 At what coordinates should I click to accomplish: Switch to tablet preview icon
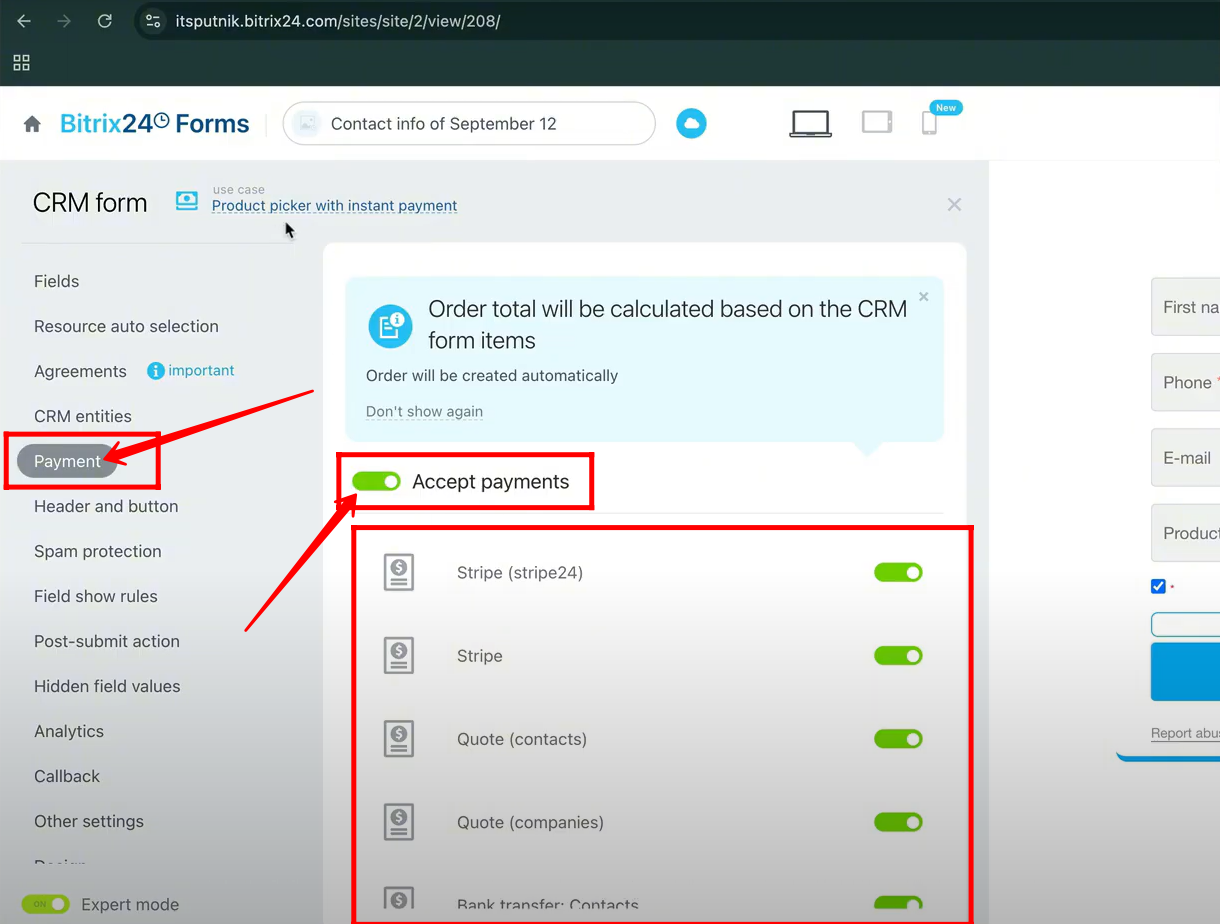point(876,122)
